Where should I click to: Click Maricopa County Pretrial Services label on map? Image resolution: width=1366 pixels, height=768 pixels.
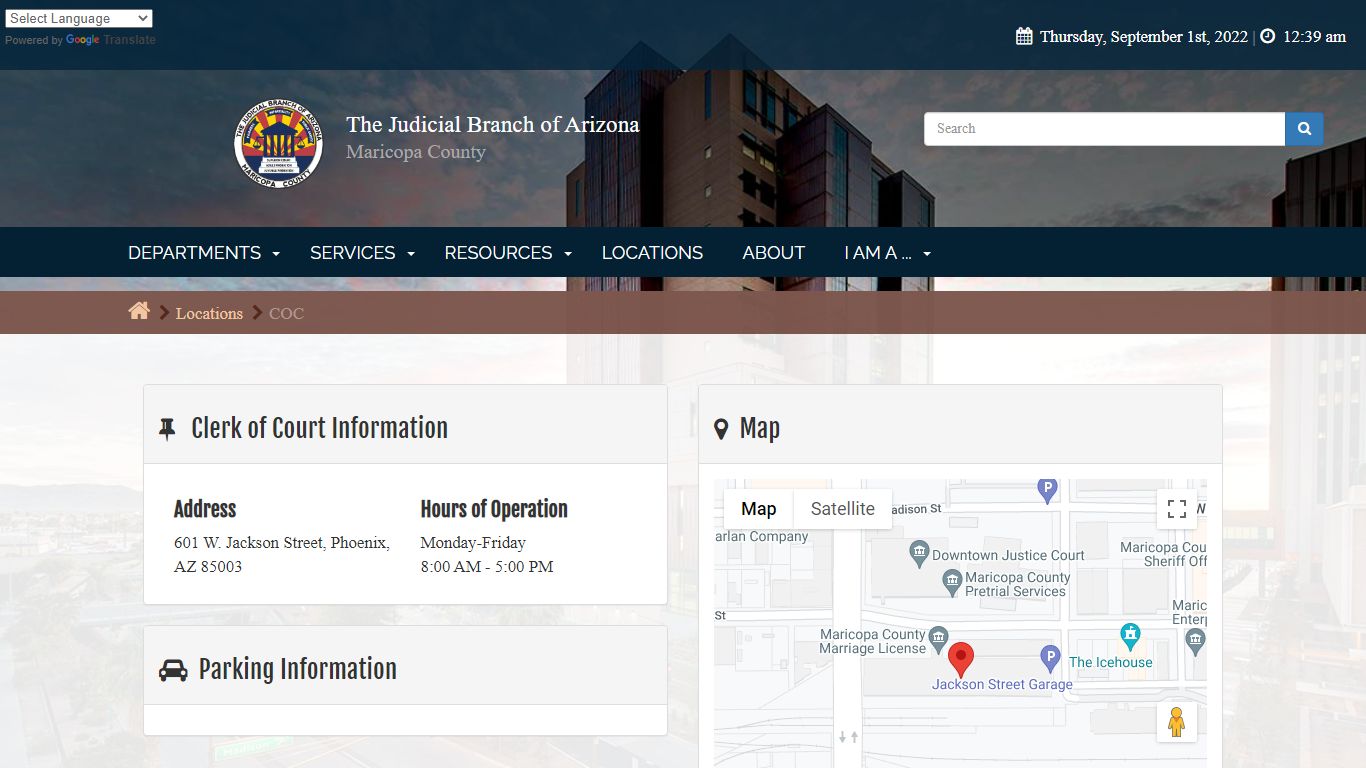(x=1016, y=584)
